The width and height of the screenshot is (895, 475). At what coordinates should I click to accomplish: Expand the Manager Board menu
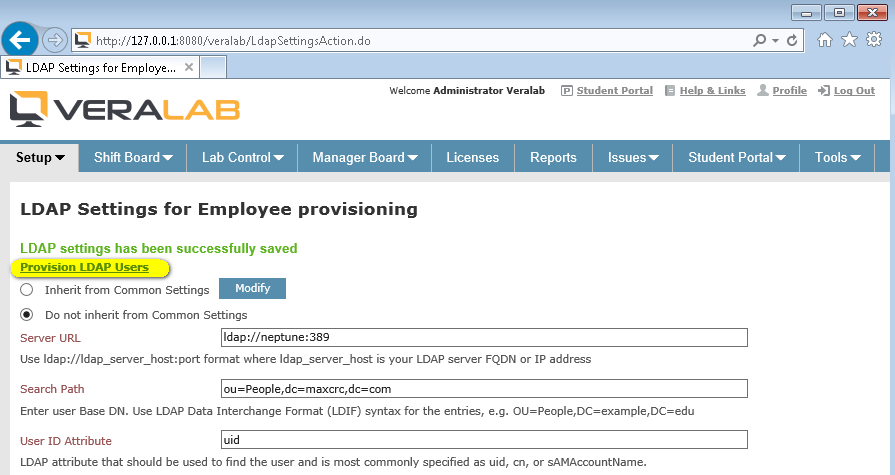(365, 158)
